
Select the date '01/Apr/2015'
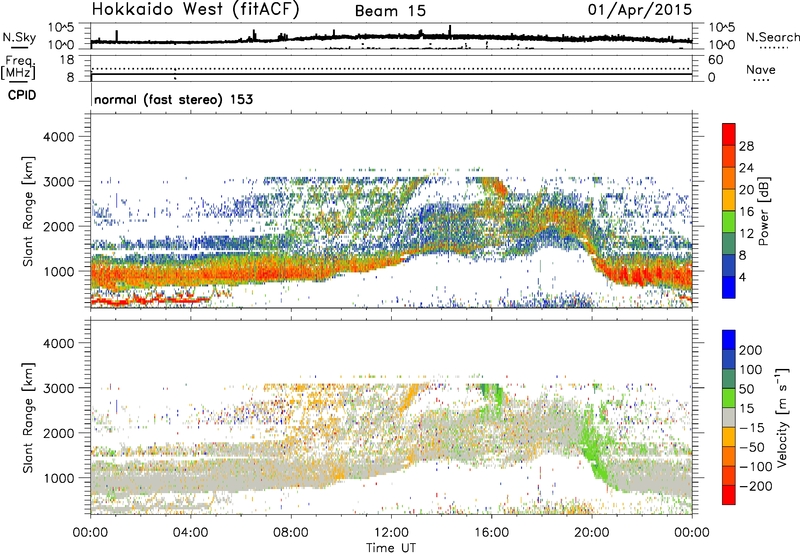[x=640, y=9]
